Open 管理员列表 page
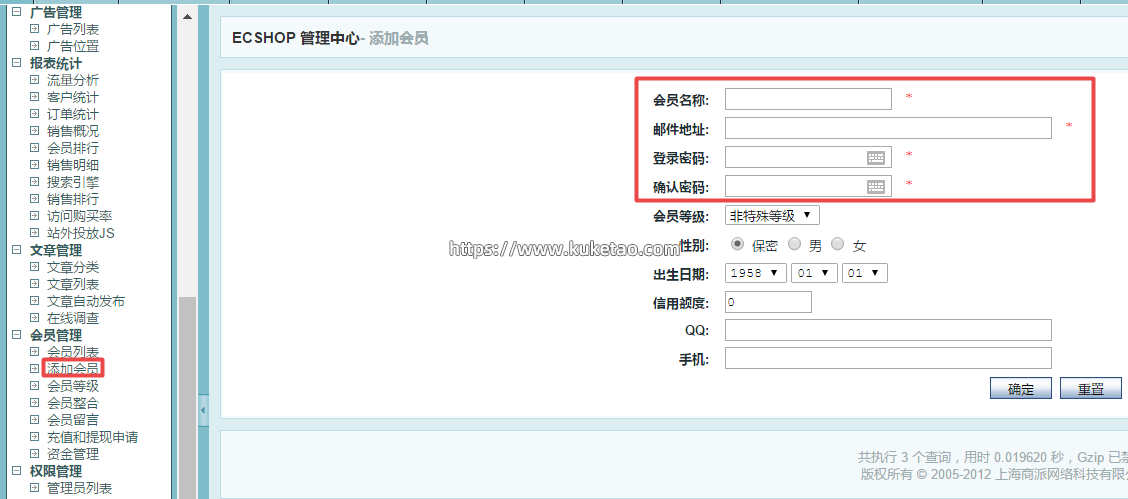 click(79, 489)
